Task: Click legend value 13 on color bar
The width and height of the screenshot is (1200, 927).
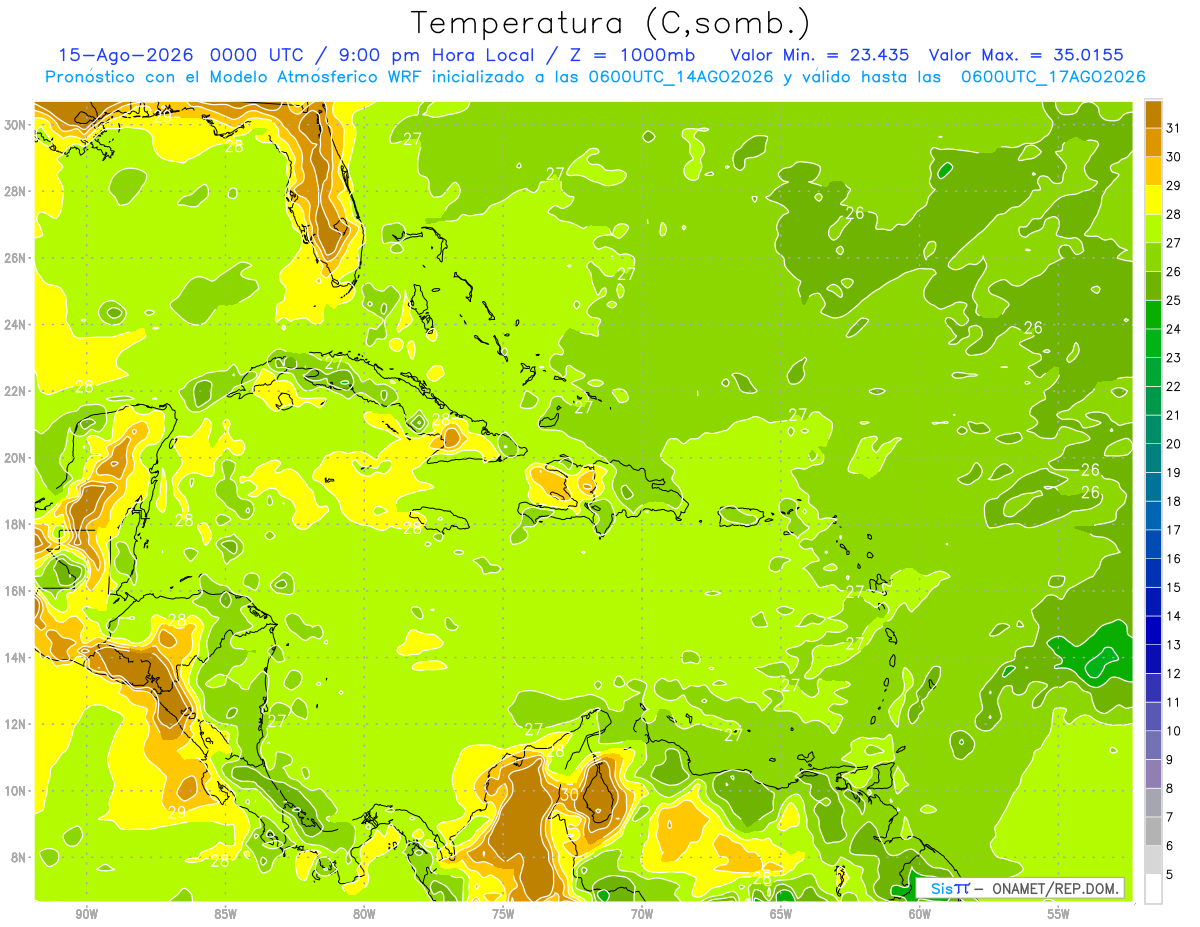Action: point(1174,645)
